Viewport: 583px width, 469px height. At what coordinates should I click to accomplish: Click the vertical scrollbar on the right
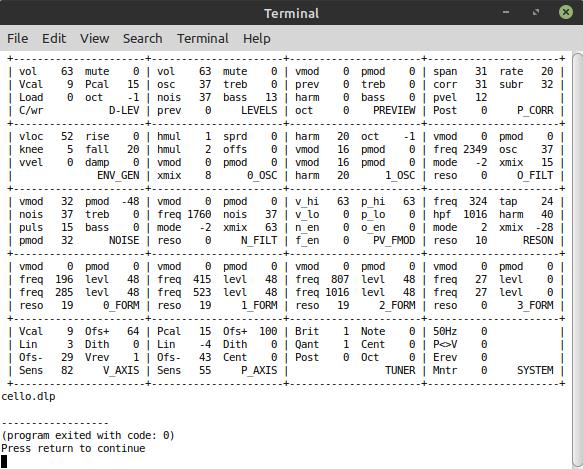[577, 260]
